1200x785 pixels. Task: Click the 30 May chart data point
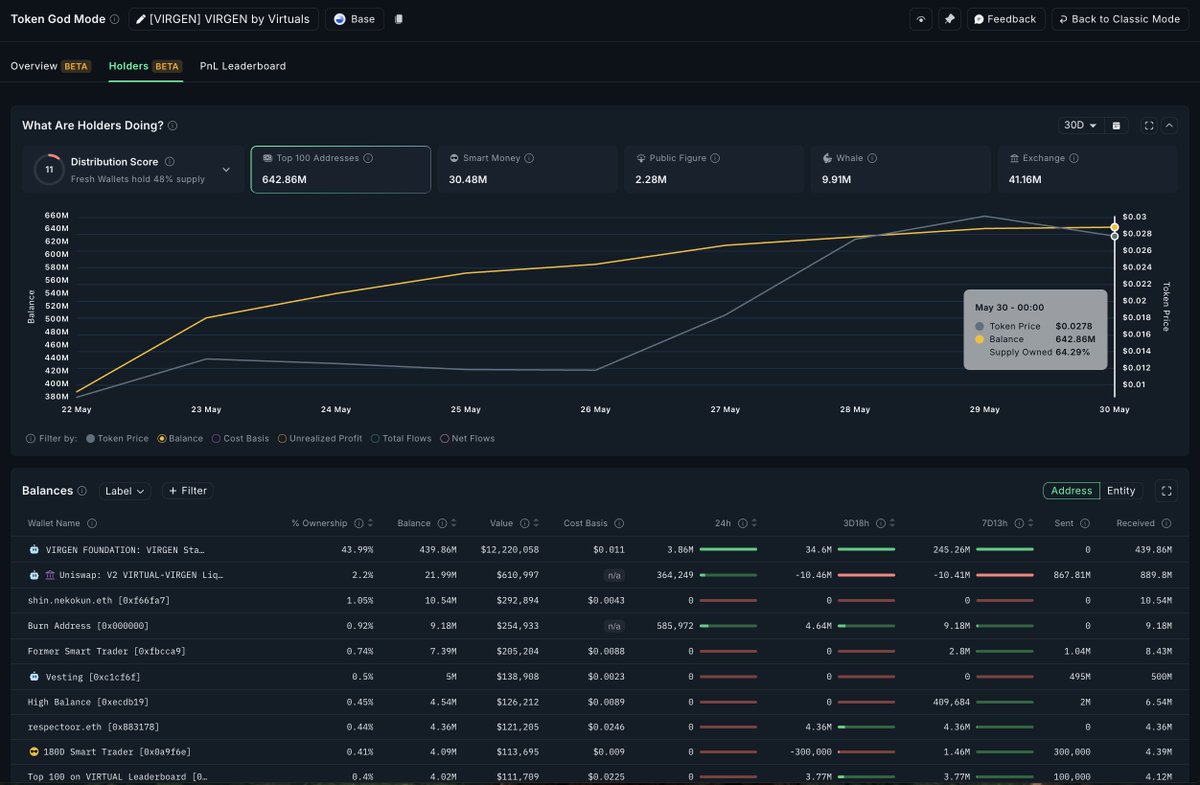click(1114, 227)
